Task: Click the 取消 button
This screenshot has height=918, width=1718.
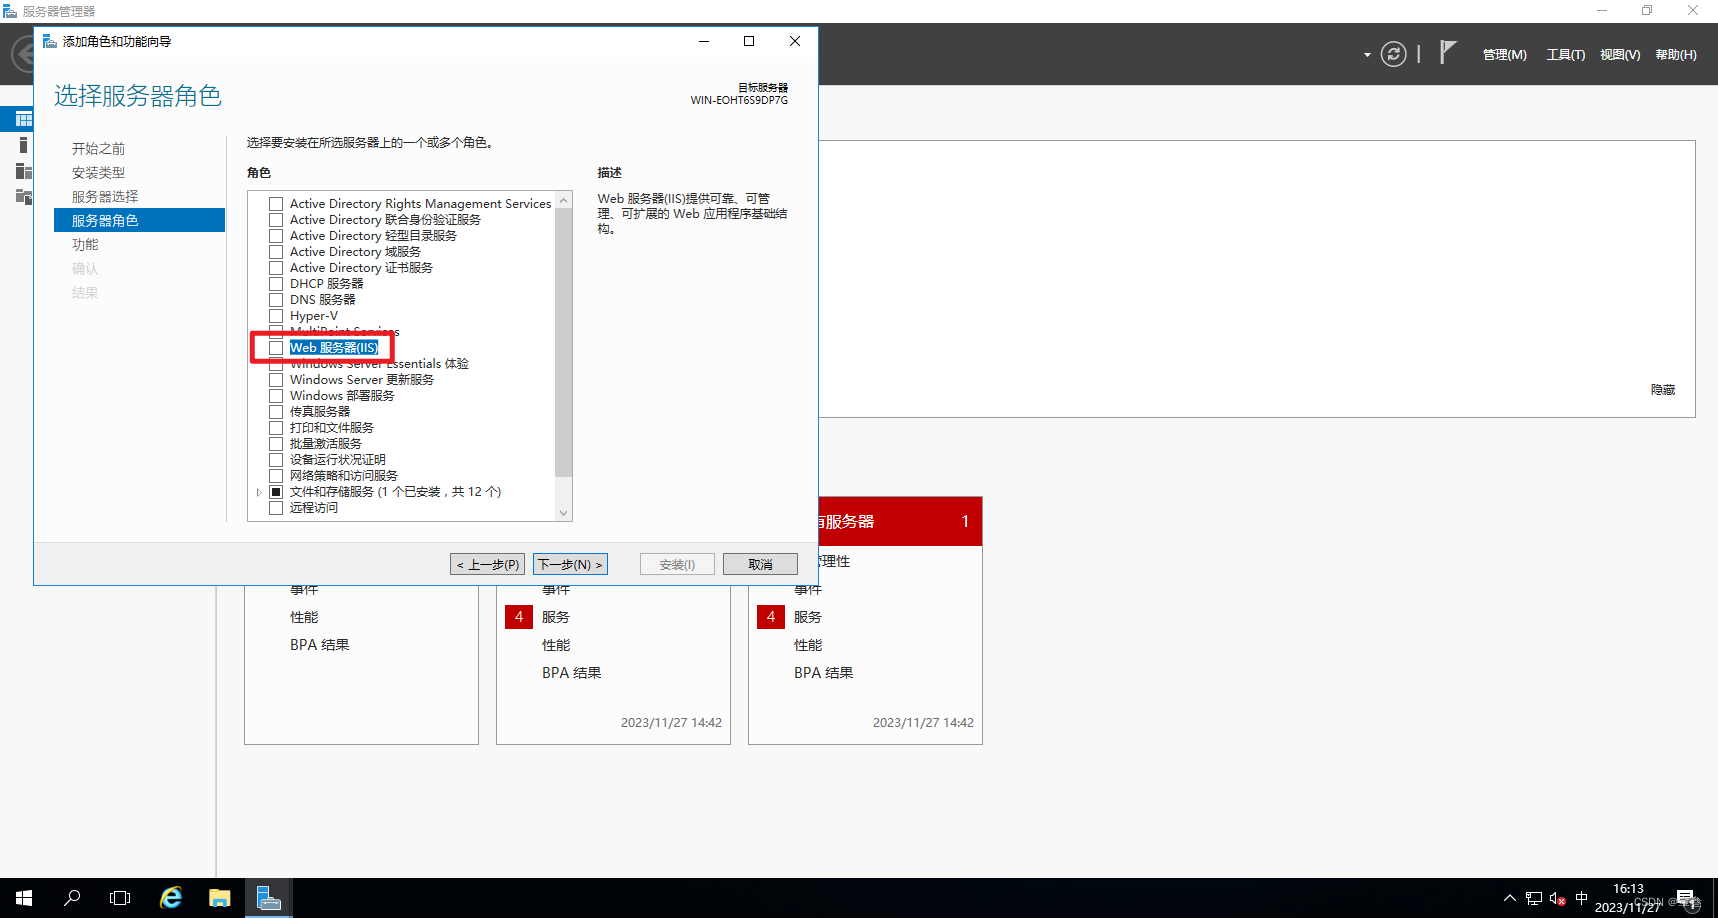Action: [760, 564]
